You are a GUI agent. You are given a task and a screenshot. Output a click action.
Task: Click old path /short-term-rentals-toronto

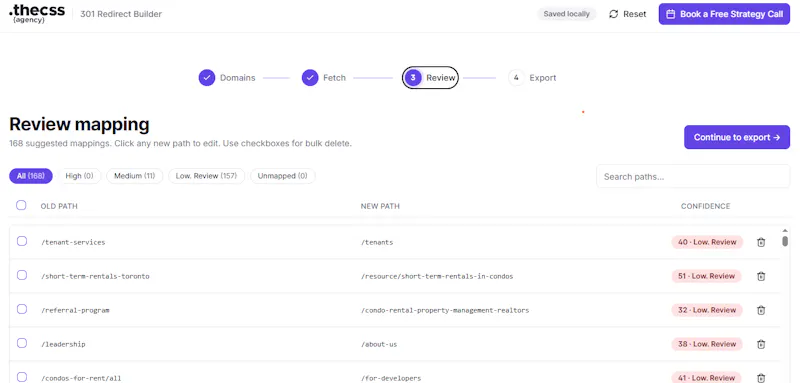pyautogui.click(x=95, y=276)
